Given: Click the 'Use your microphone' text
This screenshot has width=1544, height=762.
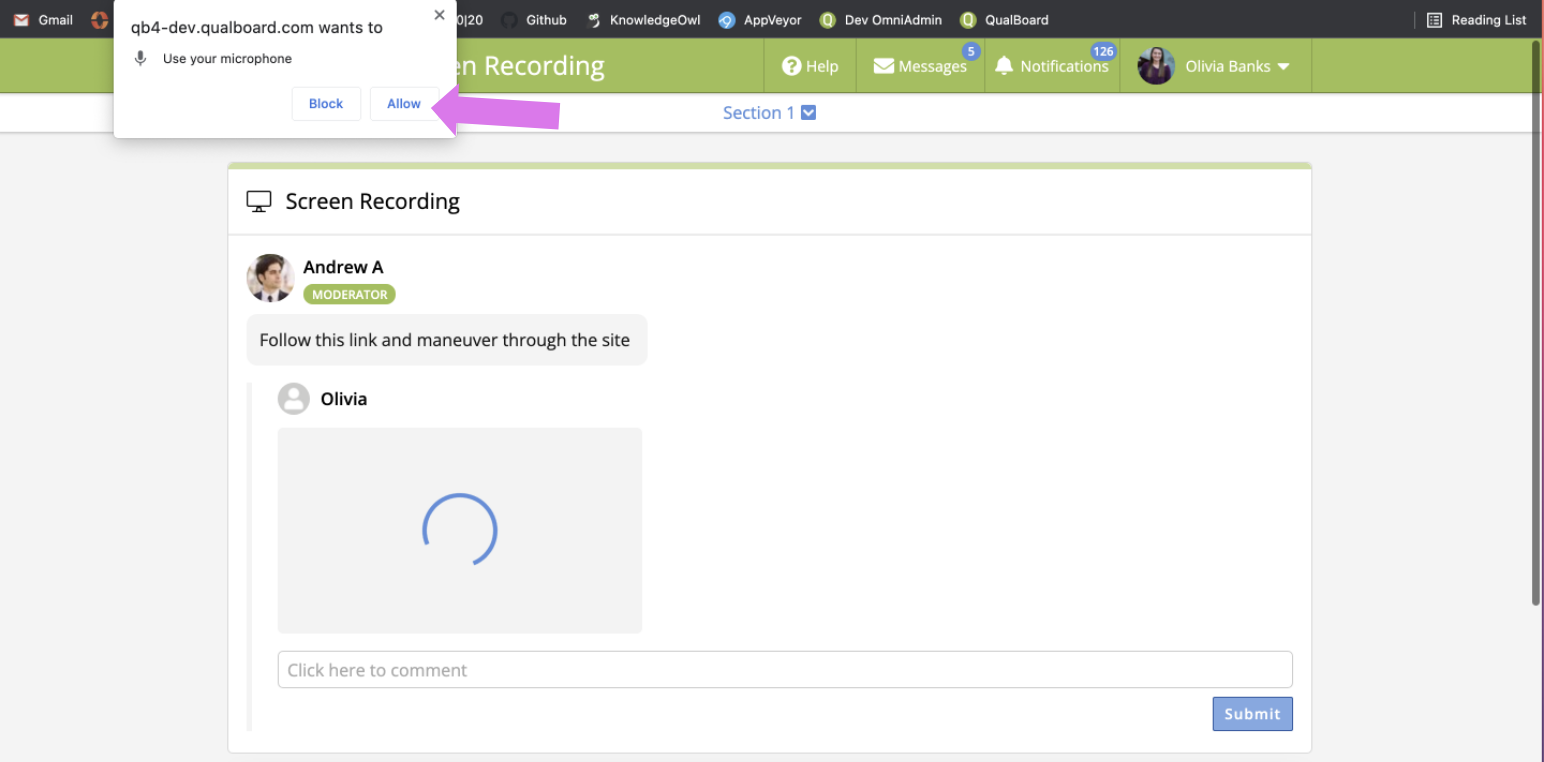Looking at the screenshot, I should 228,59.
